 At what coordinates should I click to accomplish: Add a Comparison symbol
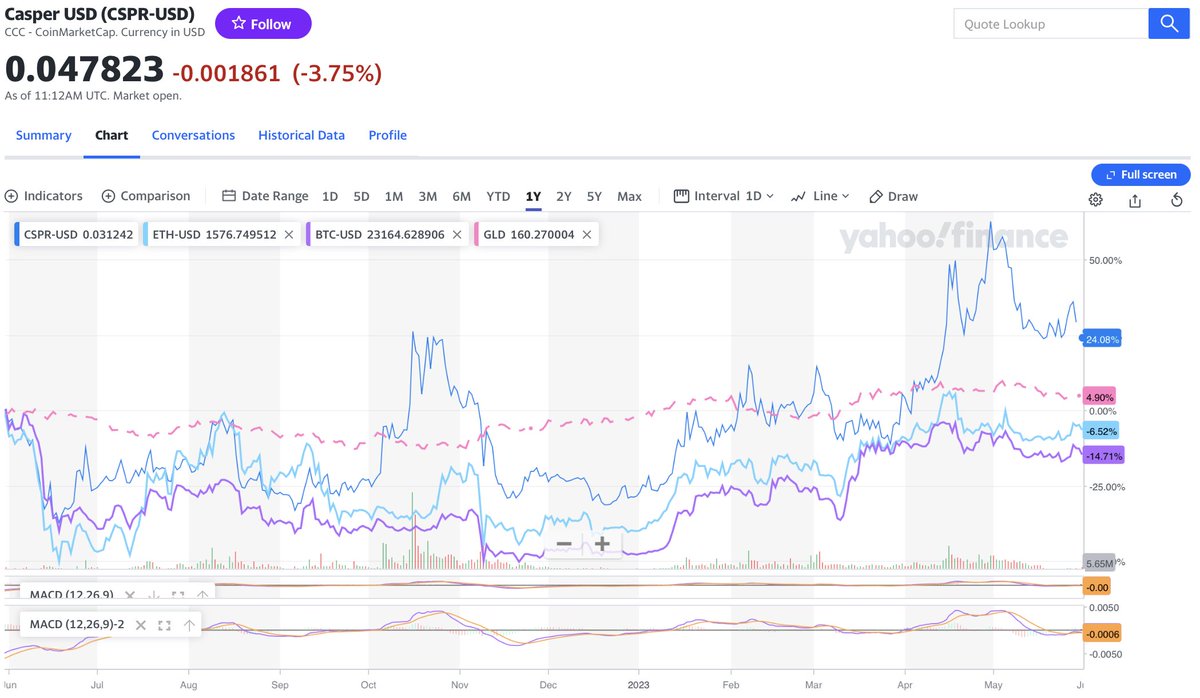click(x=146, y=196)
